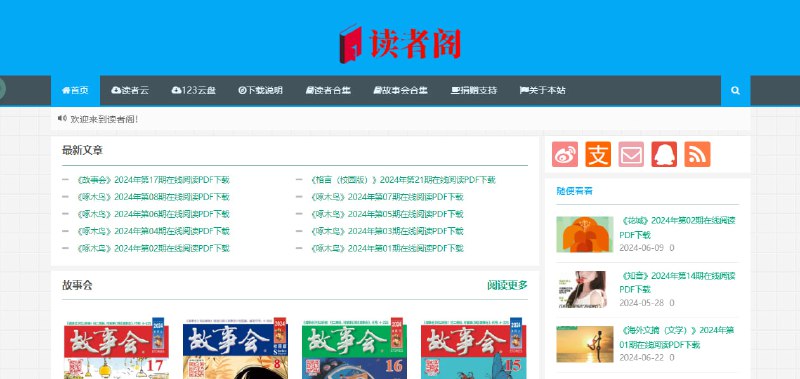
Task: Click the date 2024-06-09
Action: tap(641, 248)
